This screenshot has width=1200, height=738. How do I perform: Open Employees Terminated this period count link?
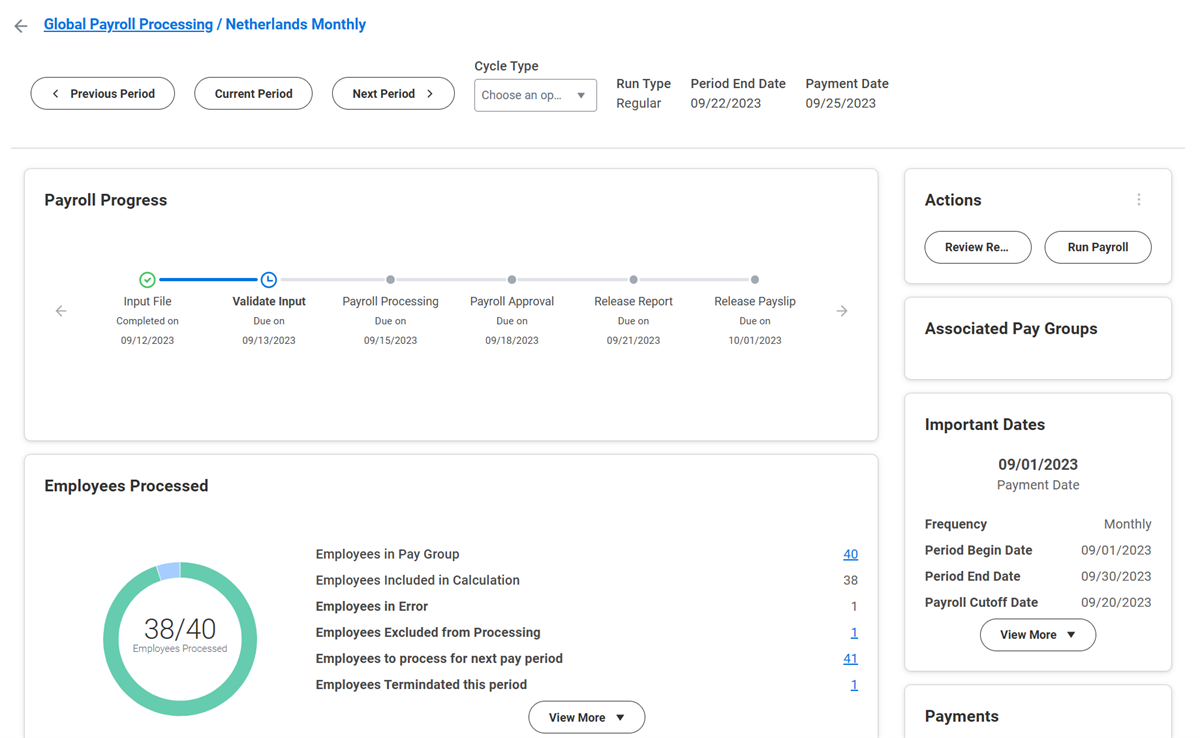click(x=854, y=684)
